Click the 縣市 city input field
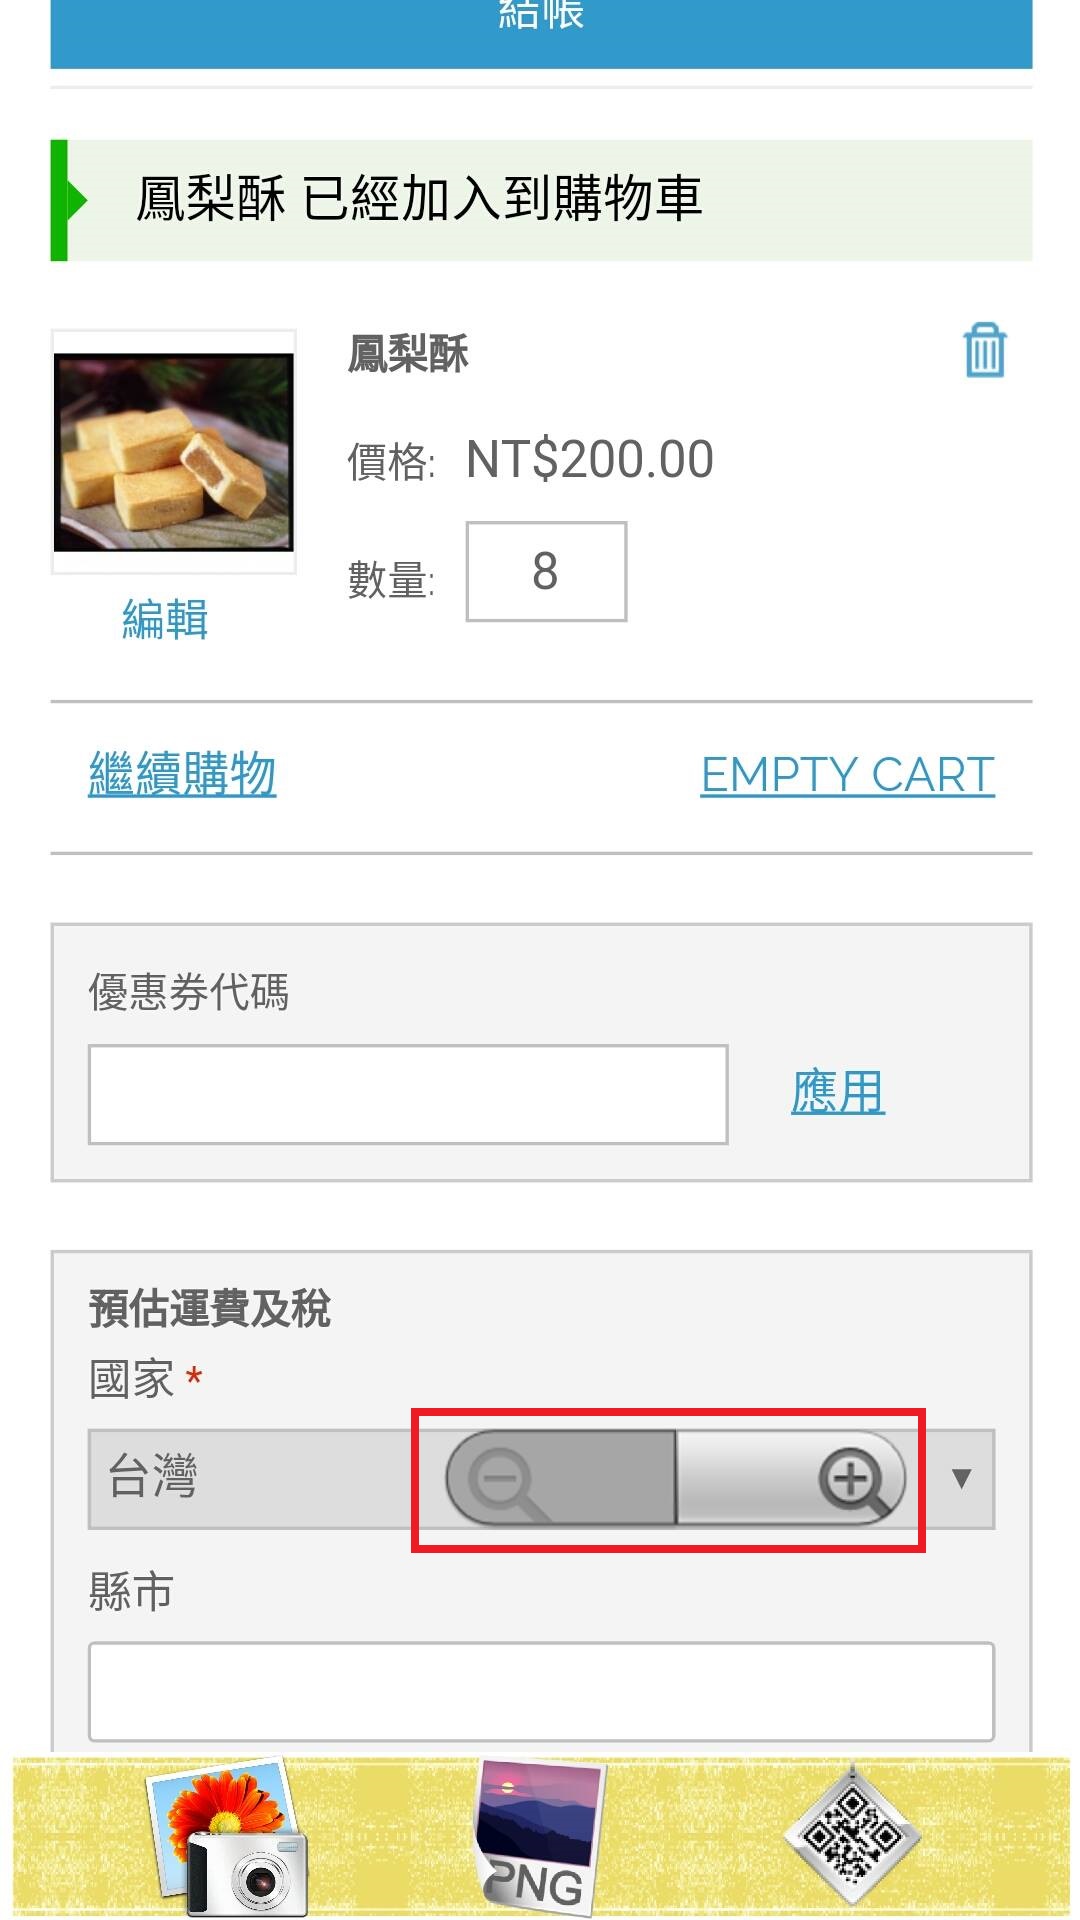1080x1920 pixels. pos(540,1691)
